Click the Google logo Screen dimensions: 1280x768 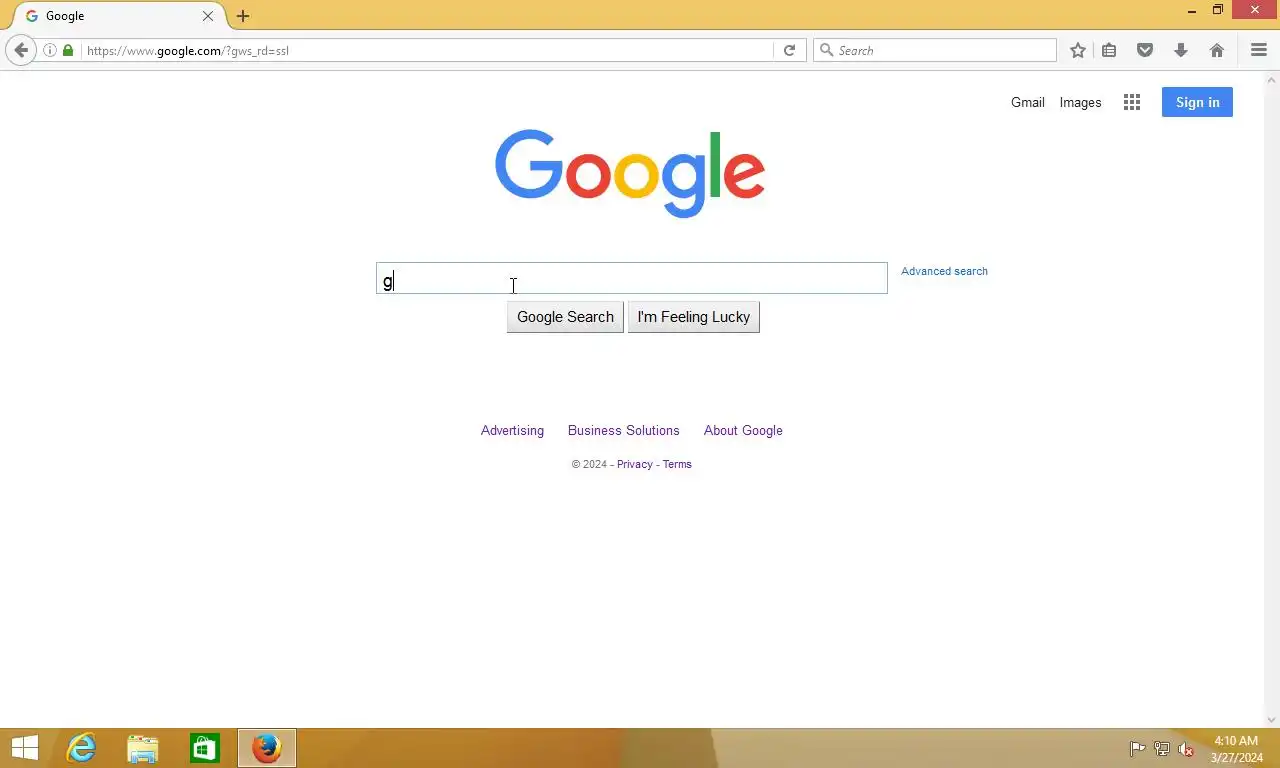pos(630,173)
